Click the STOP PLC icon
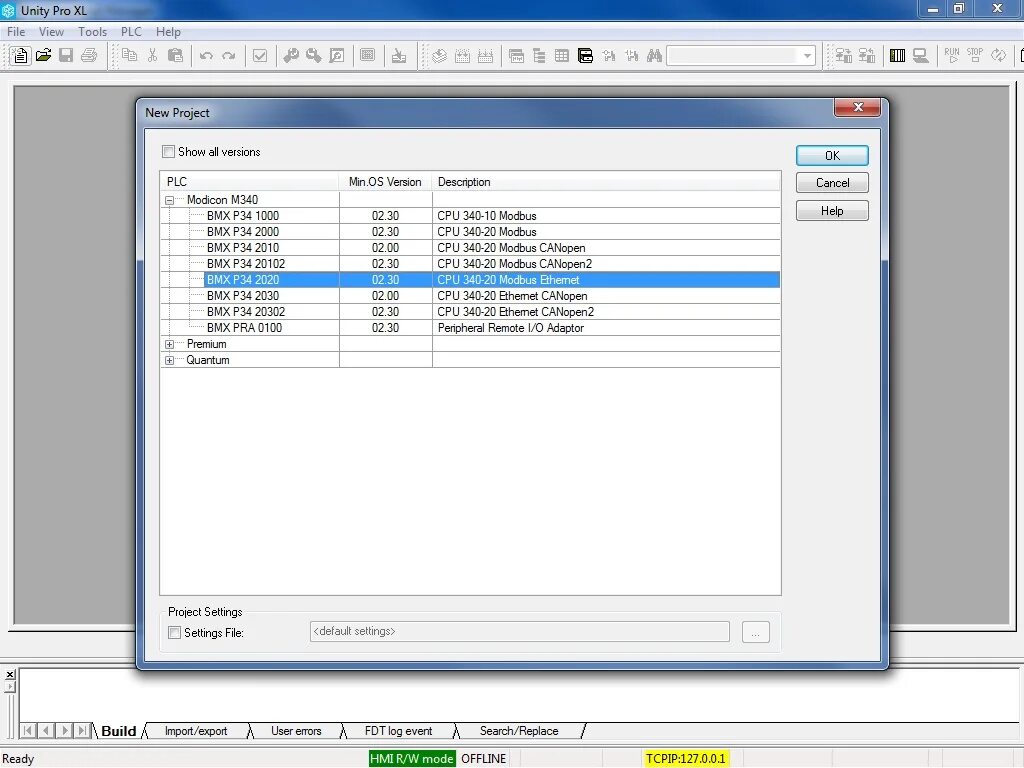Image resolution: width=1024 pixels, height=768 pixels. tap(975, 56)
